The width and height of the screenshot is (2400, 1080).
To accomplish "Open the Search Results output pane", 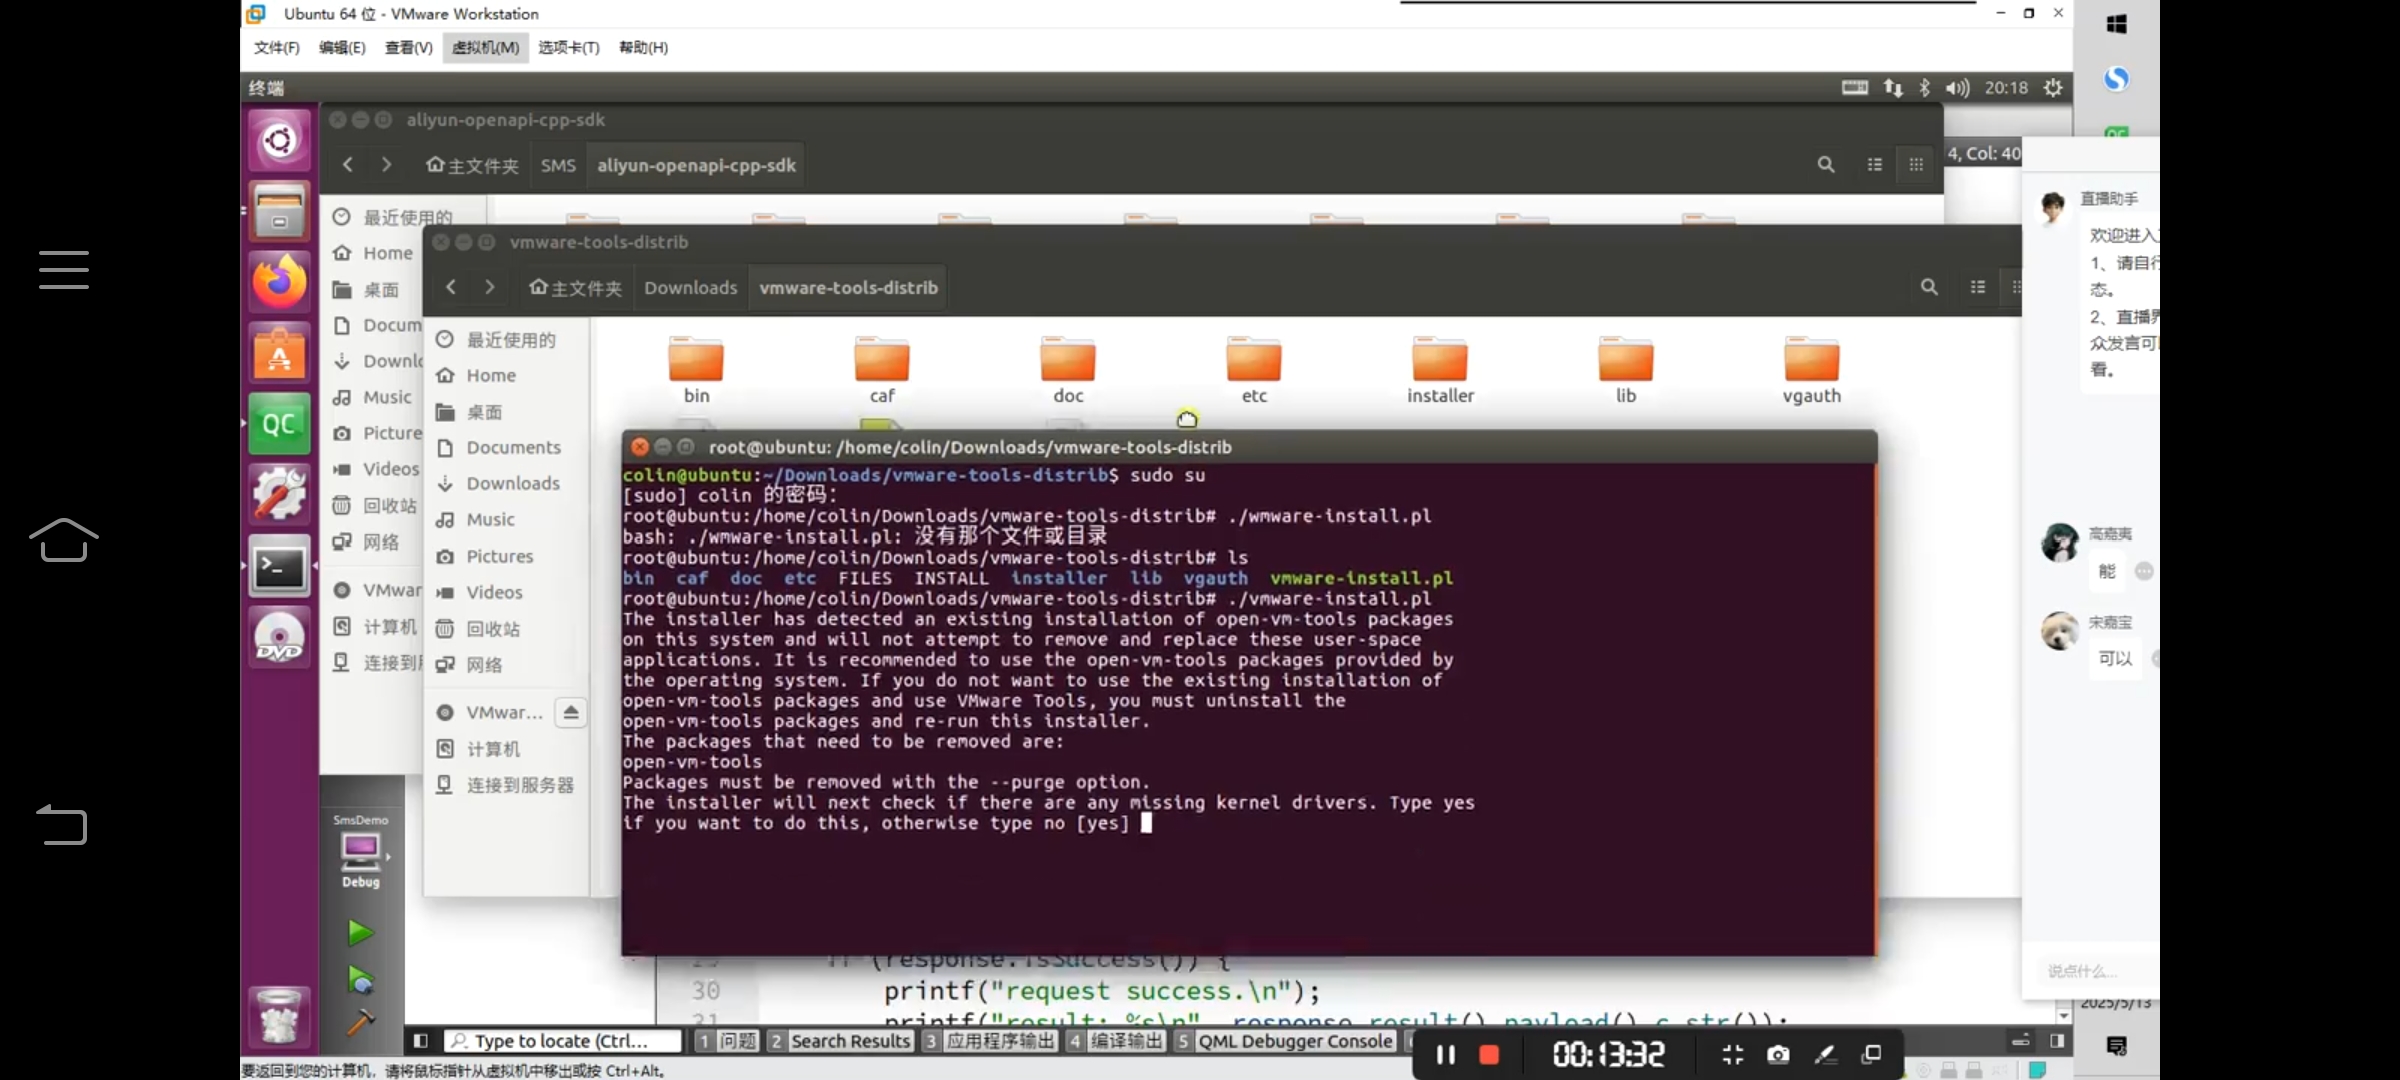I will pos(841,1041).
